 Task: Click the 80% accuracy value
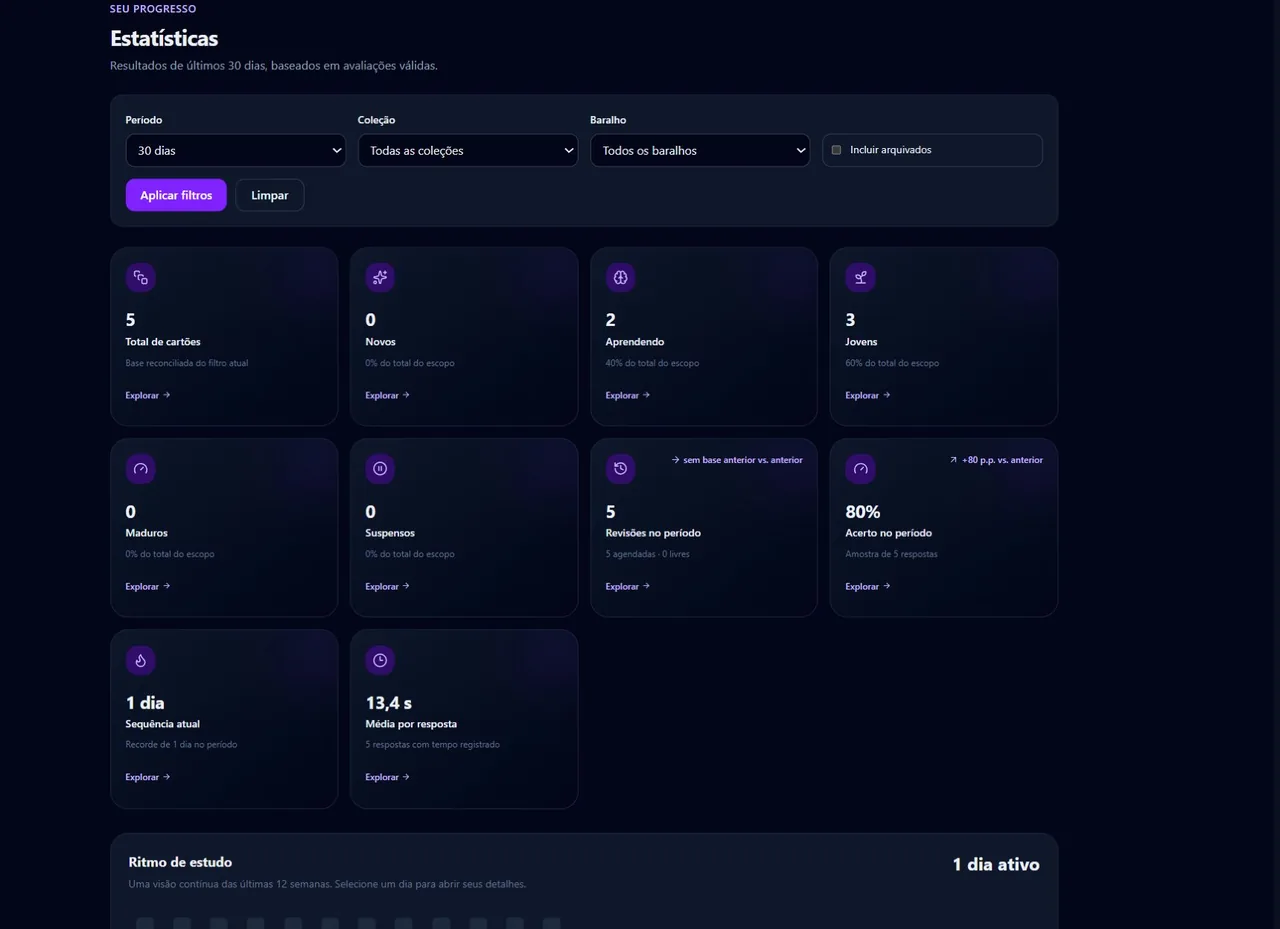pos(863,512)
